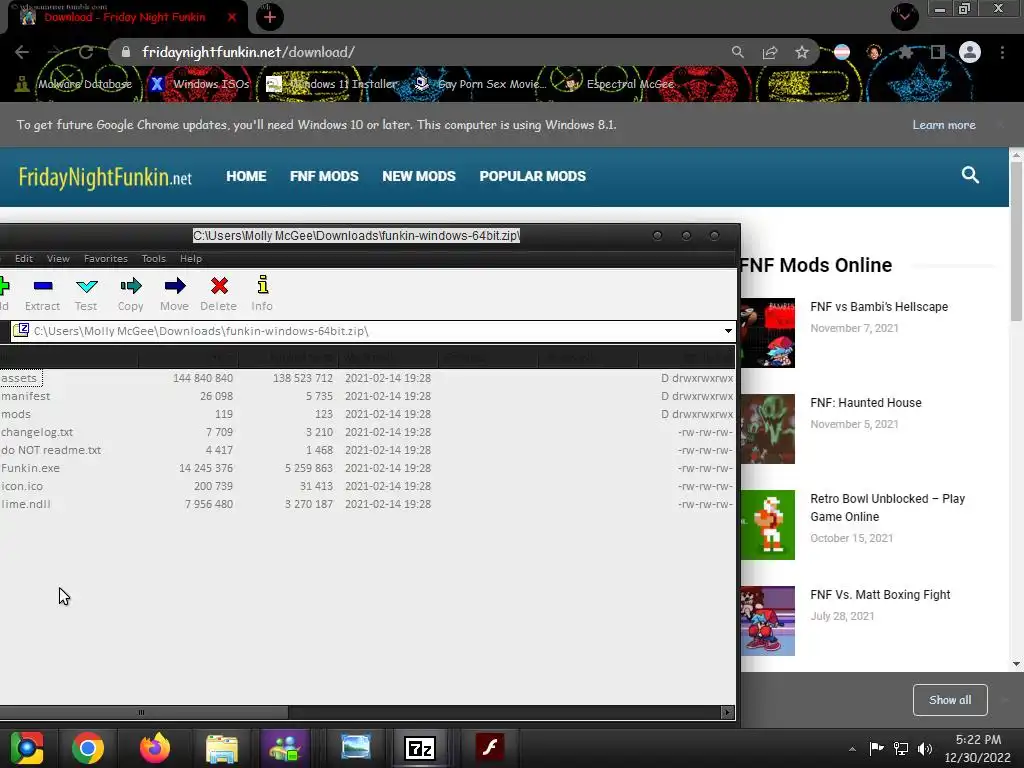Open the Favorites menu in 7-Zip
This screenshot has width=1024, height=768.
(106, 259)
